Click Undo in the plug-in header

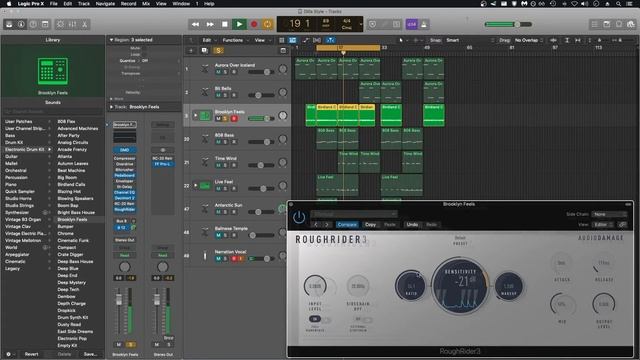[x=412, y=224]
